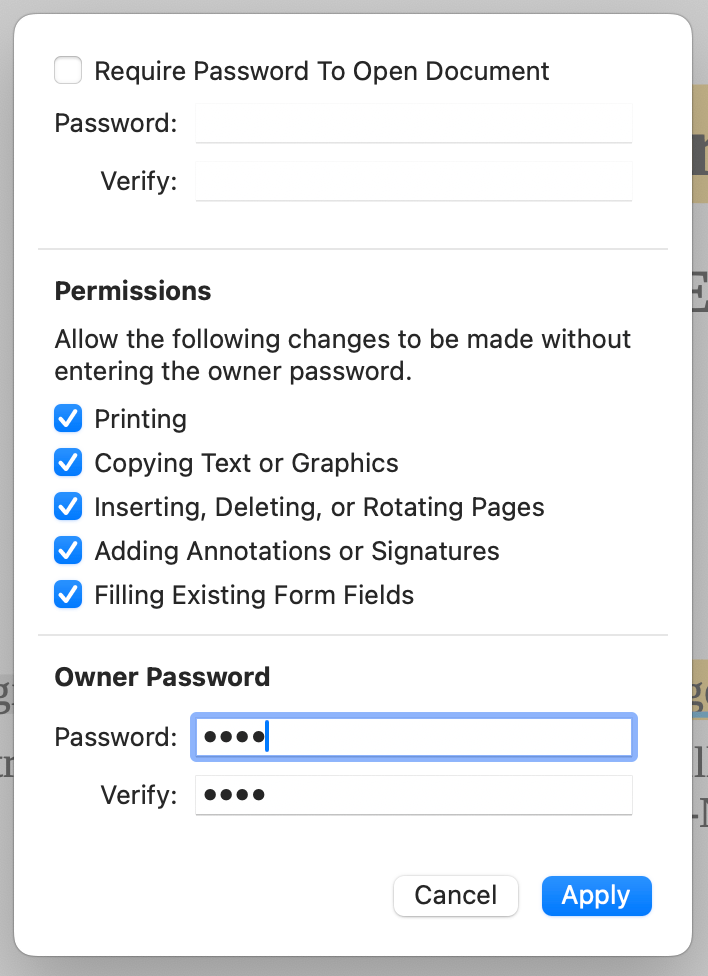
Task: Click the Owner Password section title
Action: [x=162, y=677]
